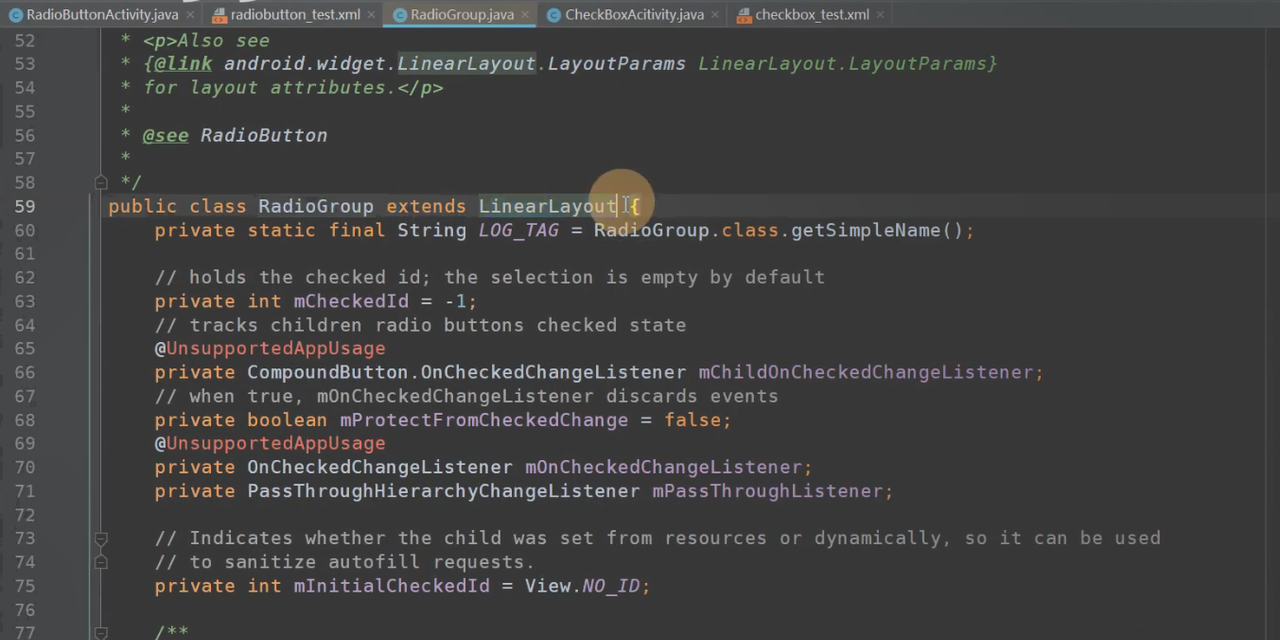The image size is (1280, 640).
Task: Click the mPassThroughListener field name
Action: point(767,491)
